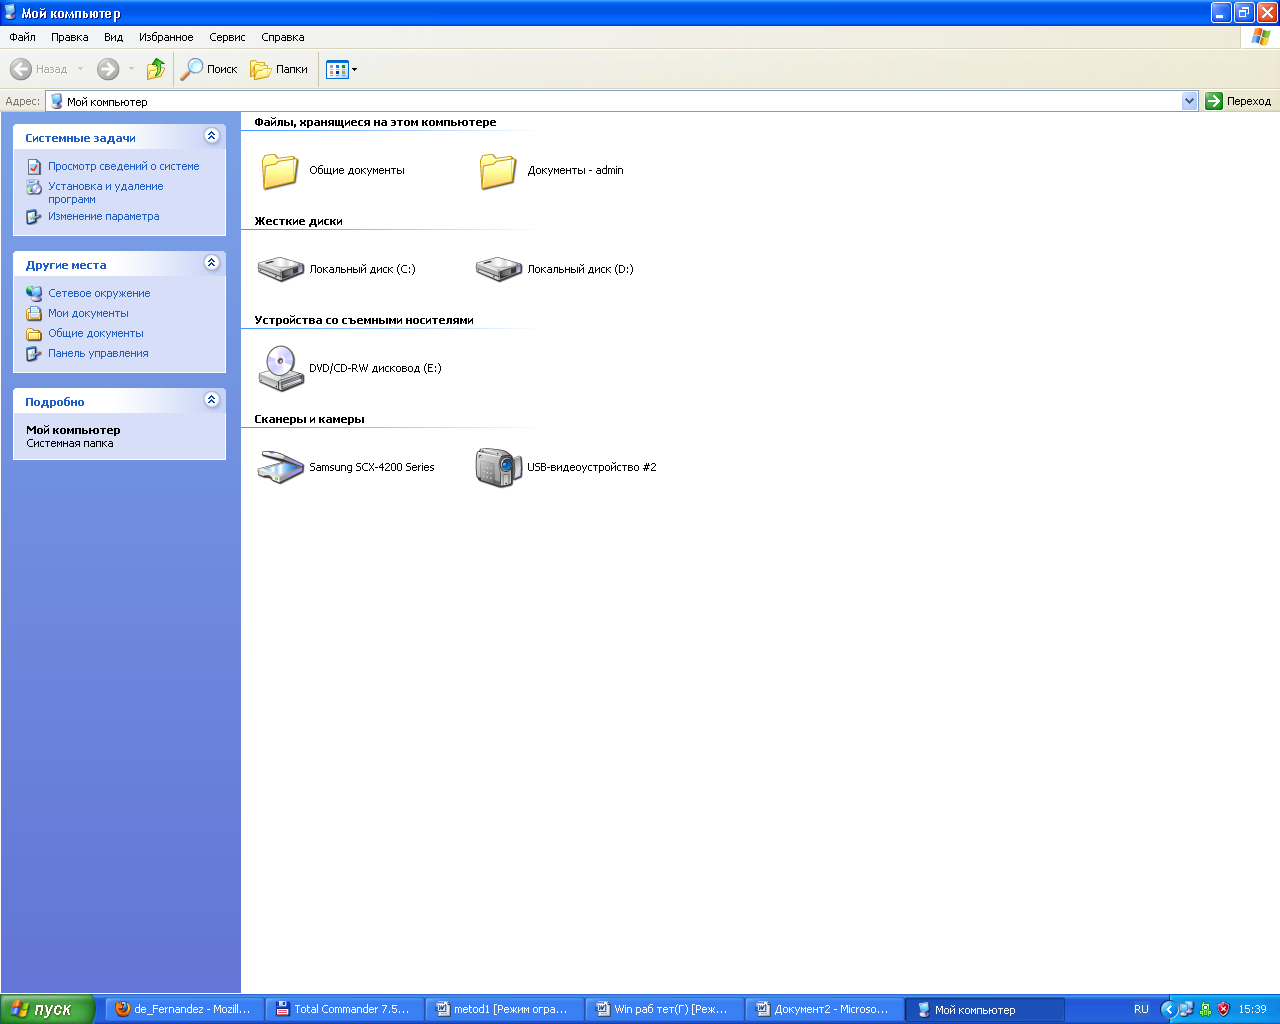
Task: Select the Общие документы folder icon
Action: tap(280, 170)
